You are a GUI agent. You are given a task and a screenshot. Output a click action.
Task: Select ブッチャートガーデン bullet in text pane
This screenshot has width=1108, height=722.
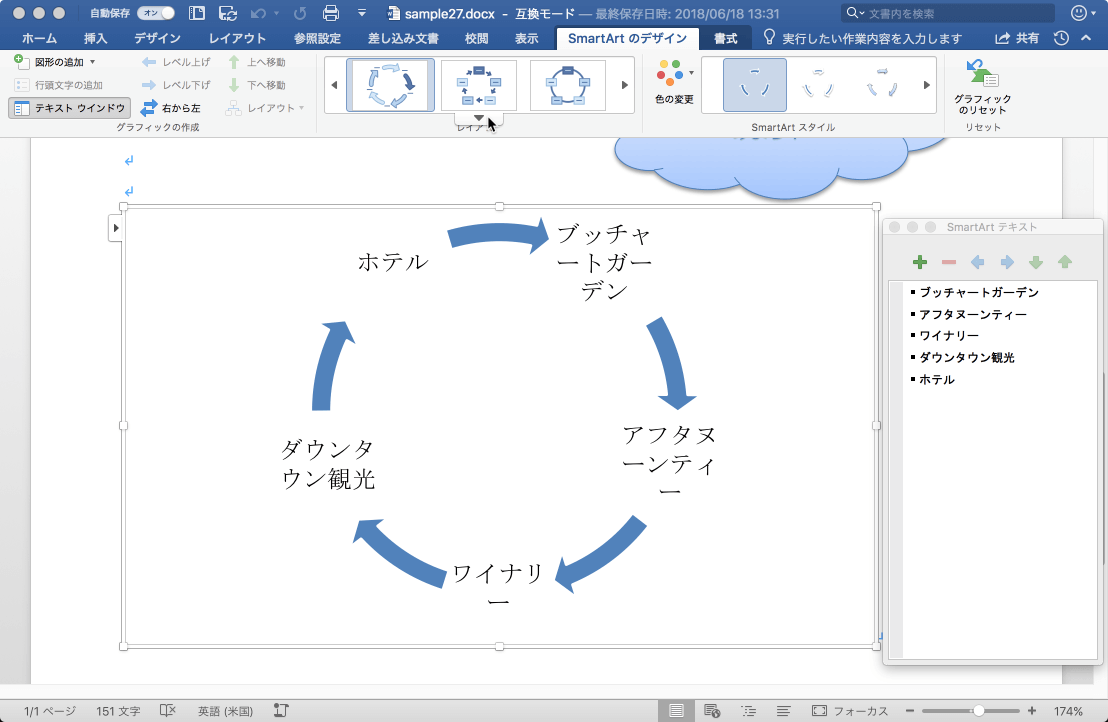click(x=979, y=292)
